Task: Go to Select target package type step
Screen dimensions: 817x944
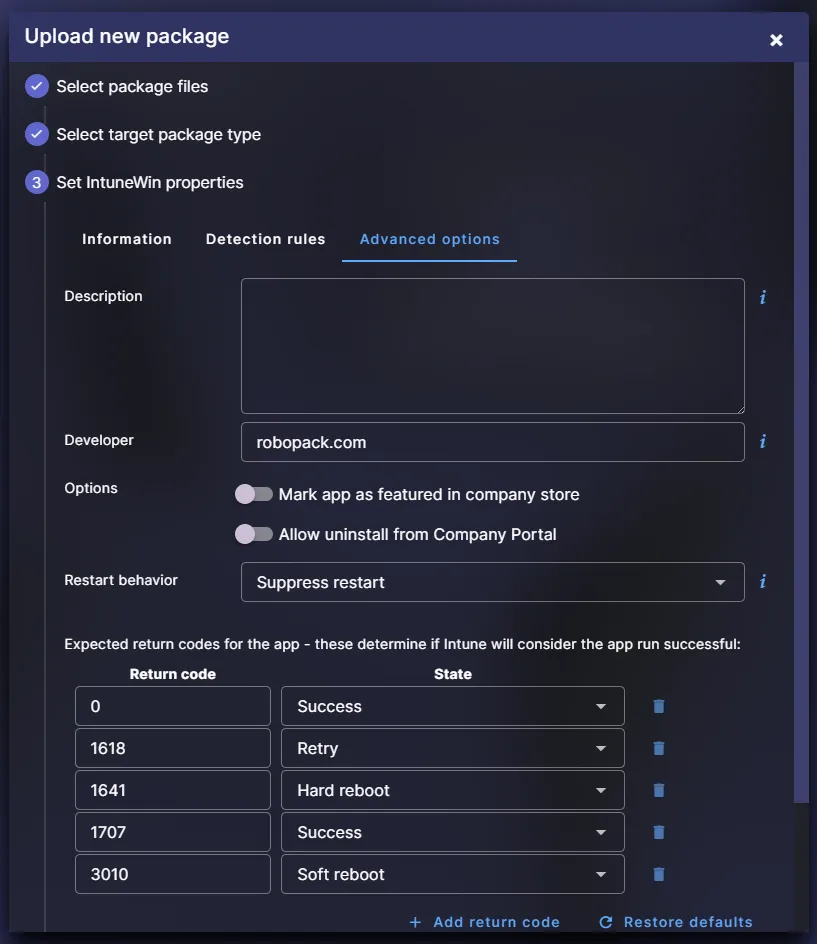Action: tap(158, 134)
